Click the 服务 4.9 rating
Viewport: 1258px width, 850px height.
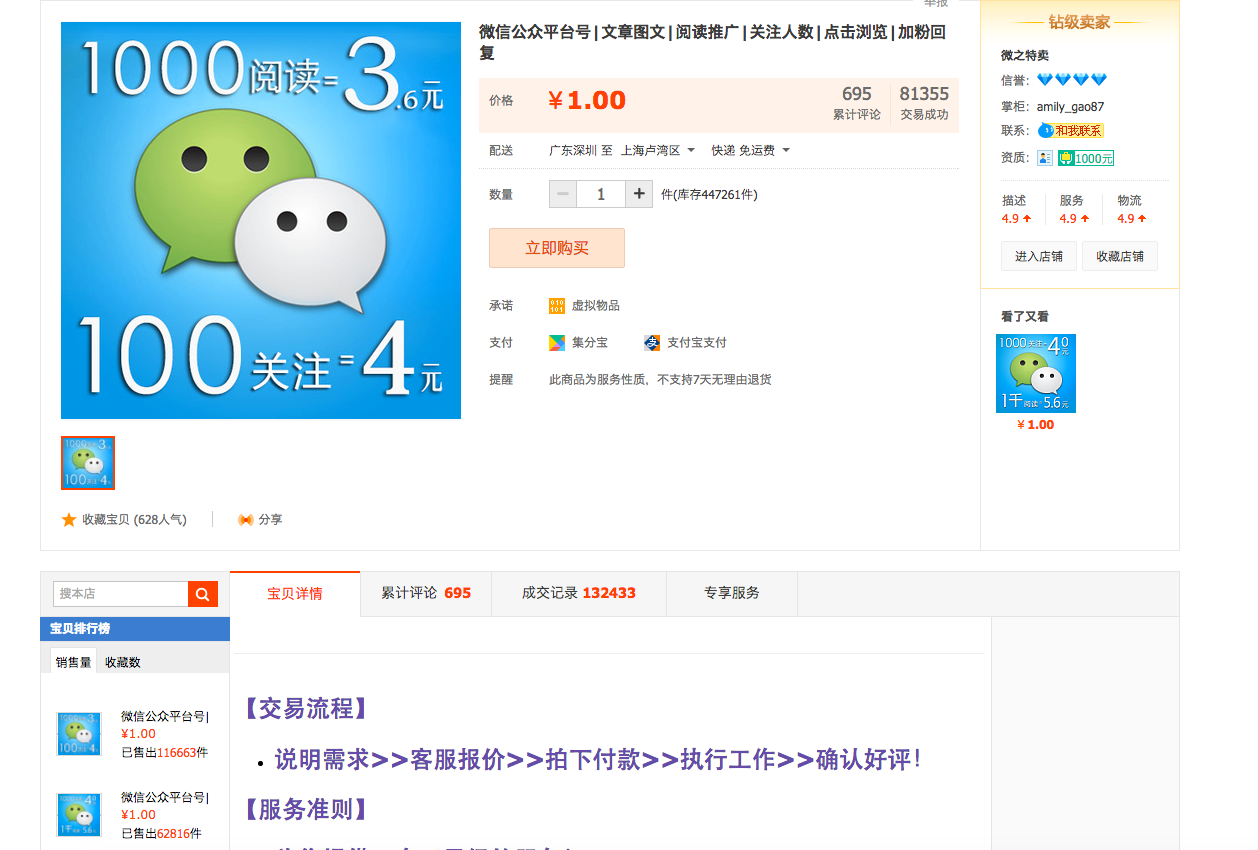point(1075,209)
